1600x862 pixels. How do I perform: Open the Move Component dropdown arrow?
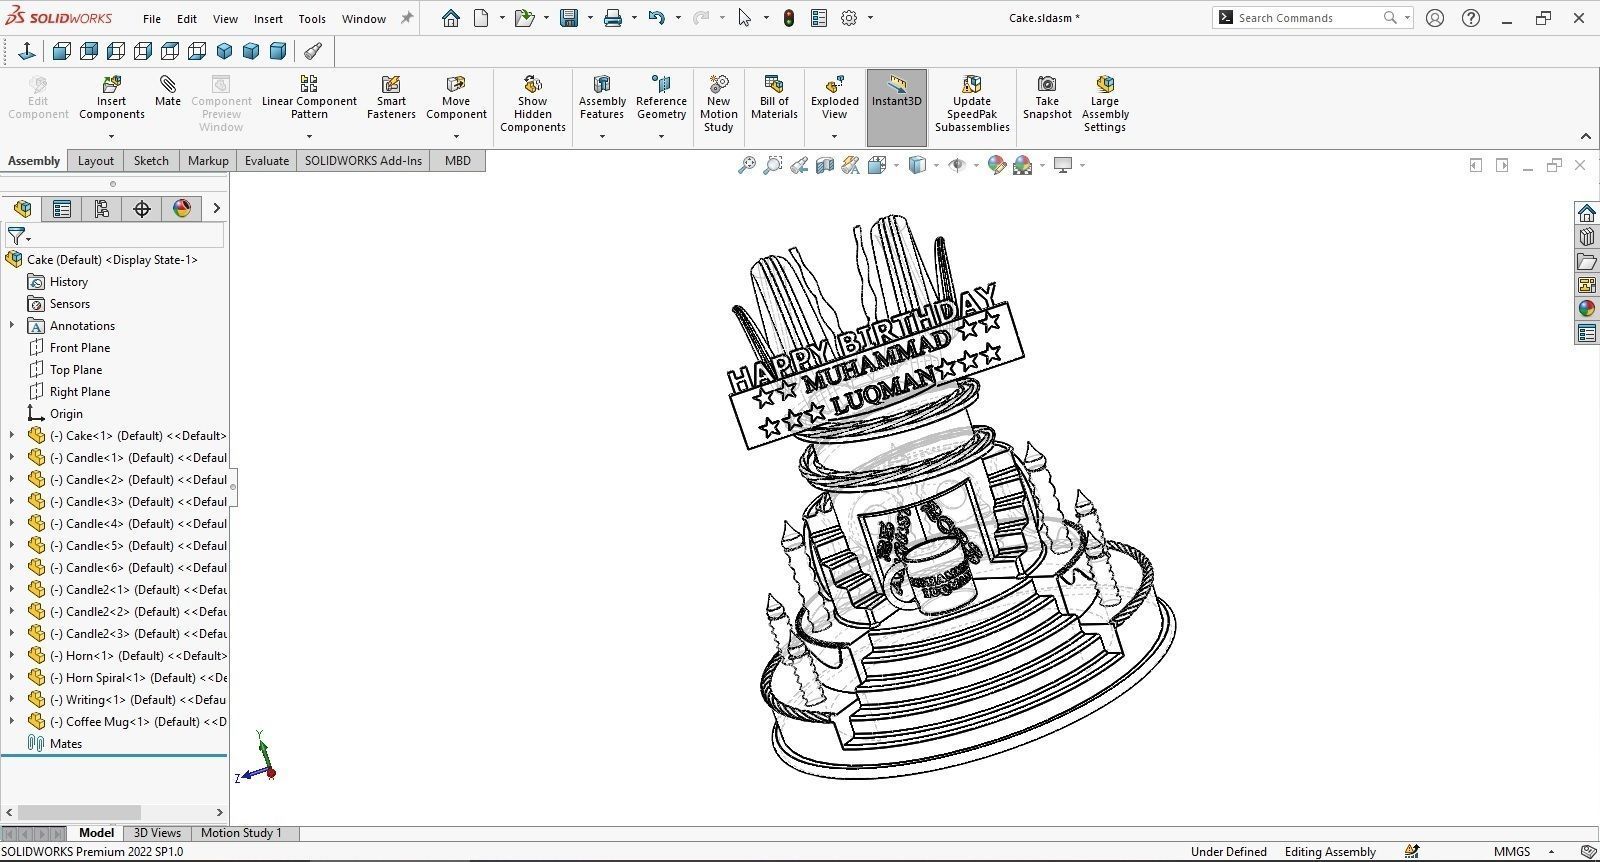tap(456, 136)
